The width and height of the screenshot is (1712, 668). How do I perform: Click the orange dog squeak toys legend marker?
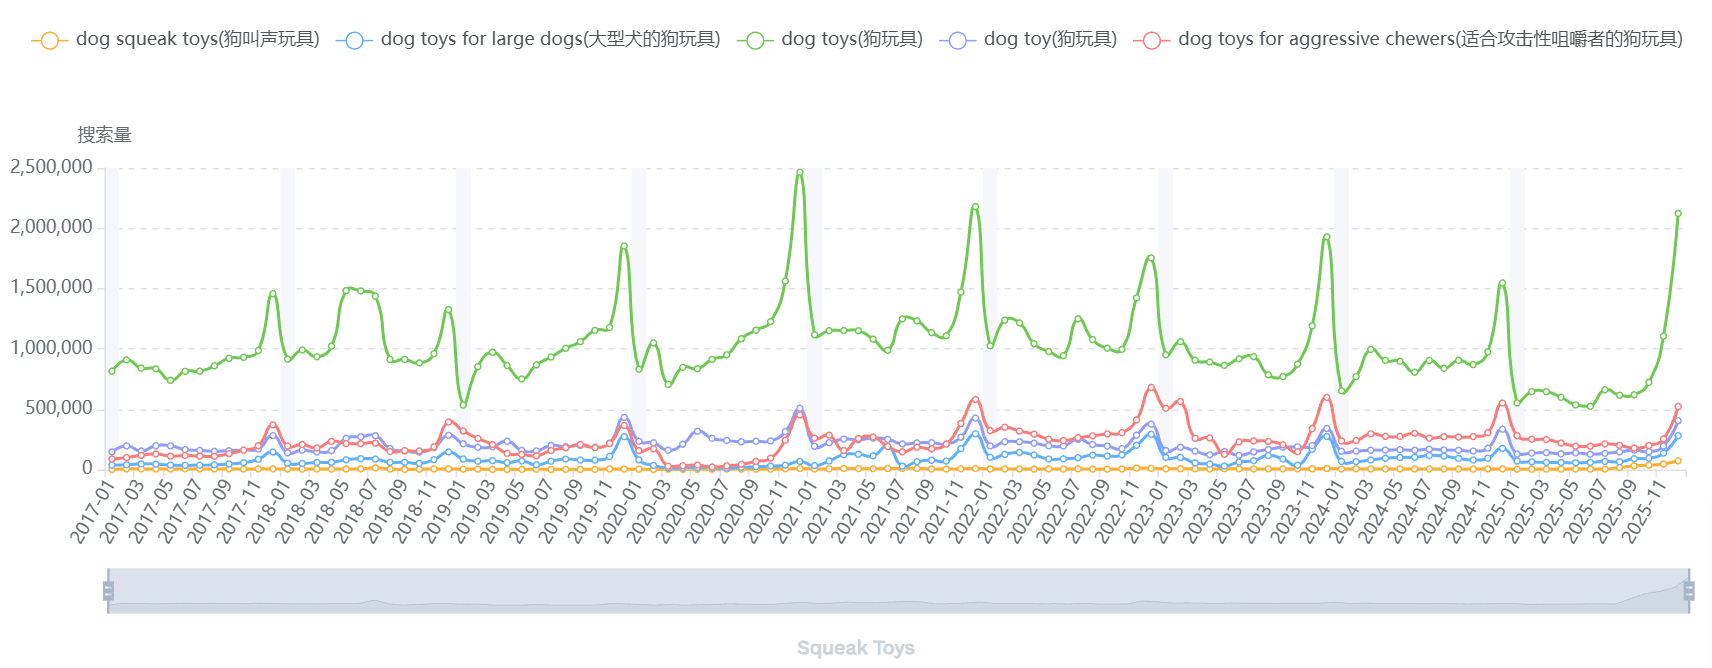(x=50, y=40)
